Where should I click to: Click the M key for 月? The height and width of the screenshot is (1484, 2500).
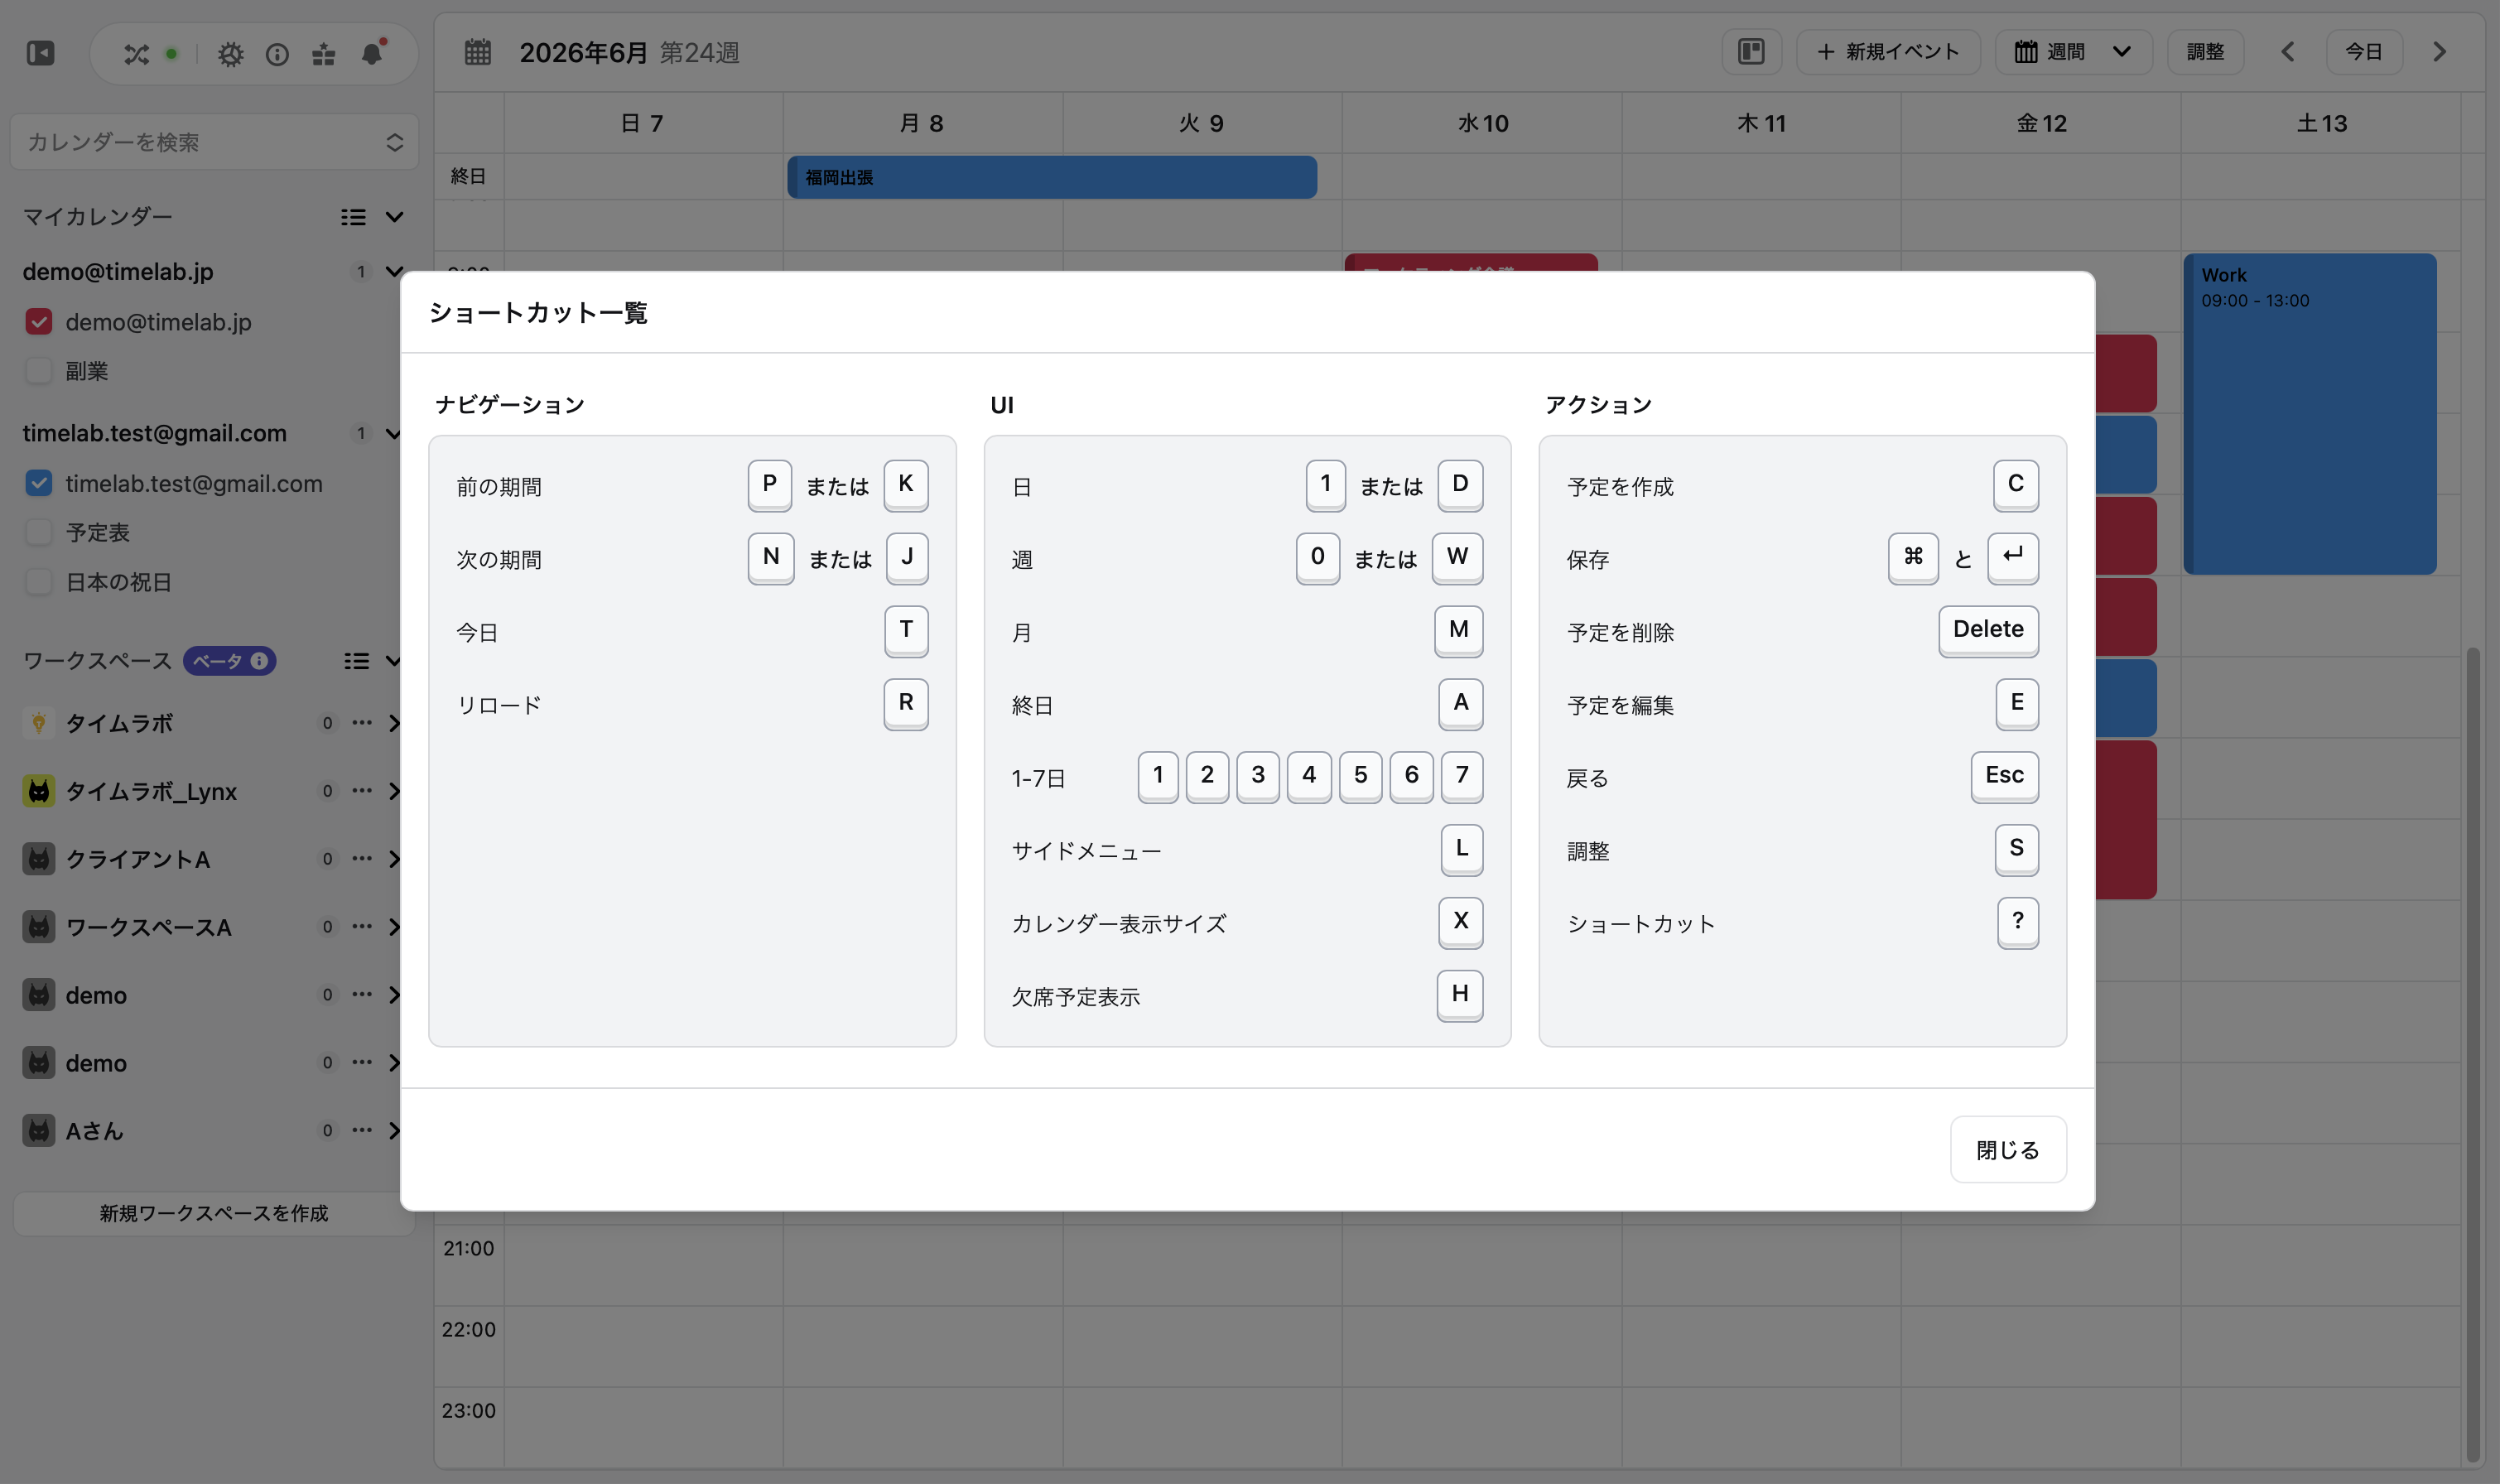[x=1458, y=630]
